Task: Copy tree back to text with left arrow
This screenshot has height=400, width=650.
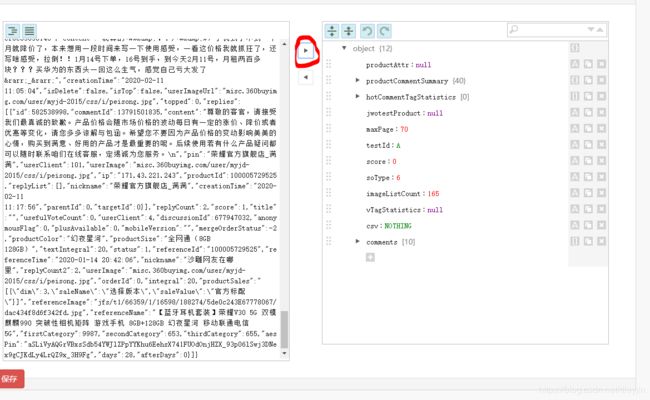Action: [x=306, y=77]
